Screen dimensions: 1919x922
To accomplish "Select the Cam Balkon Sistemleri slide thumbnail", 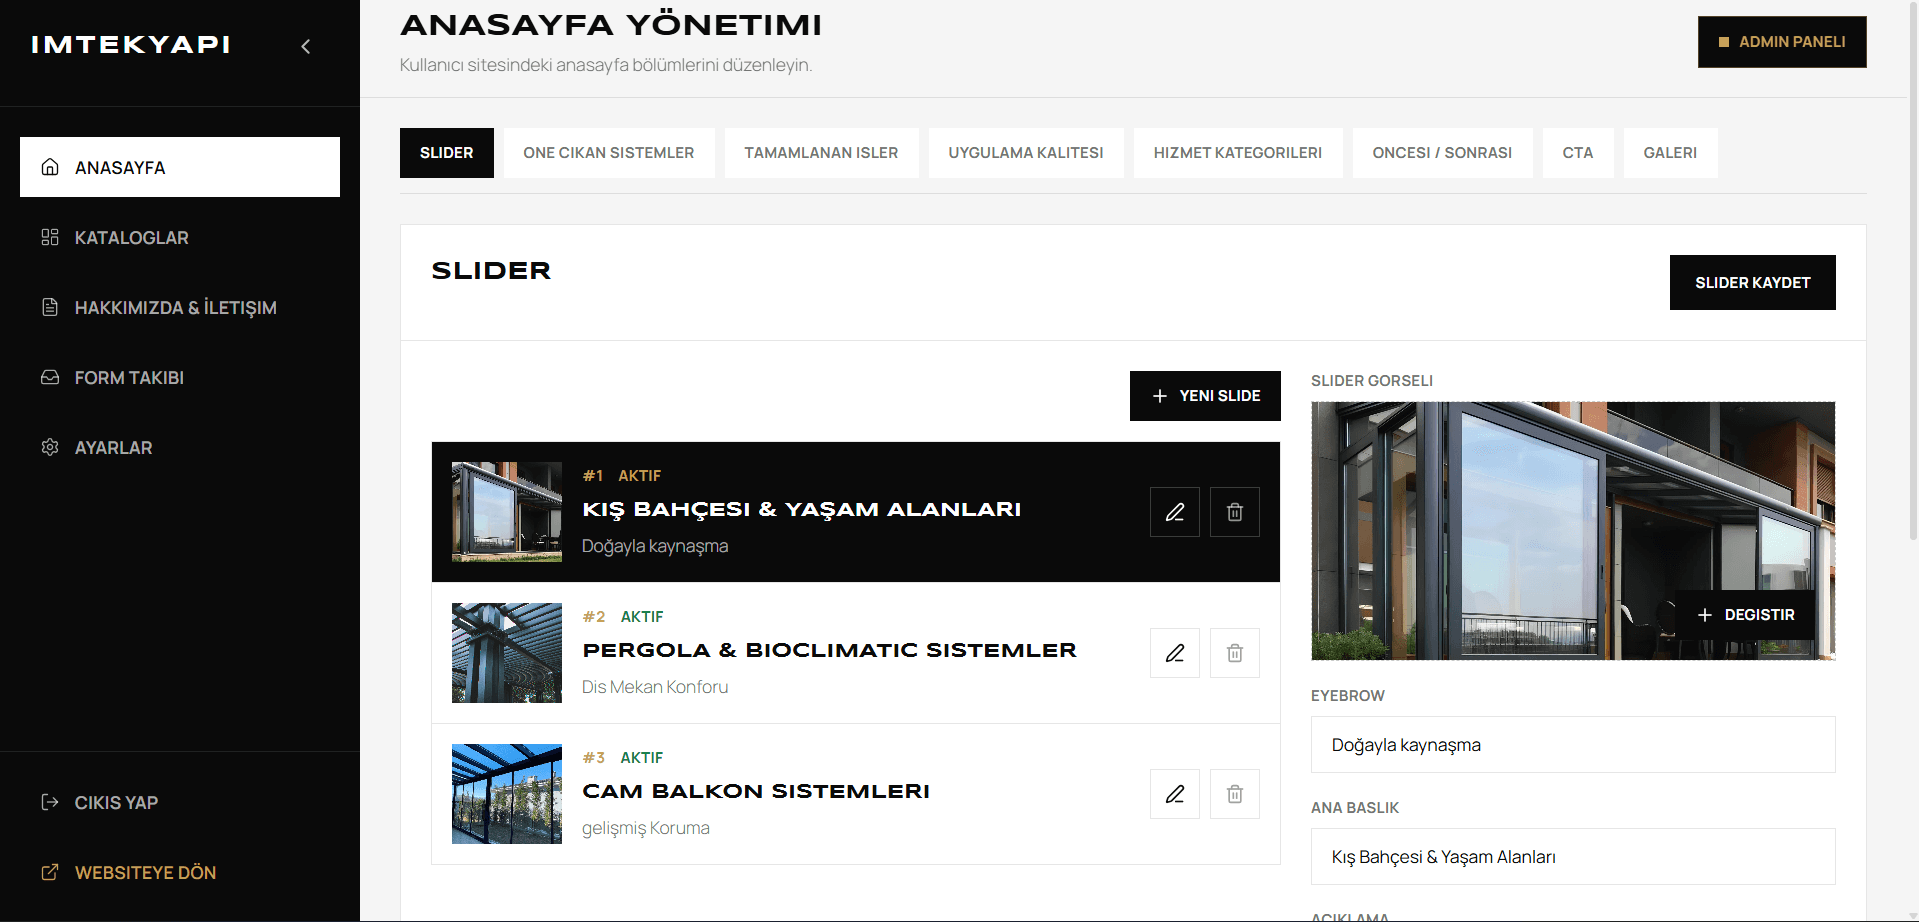I will pos(507,794).
